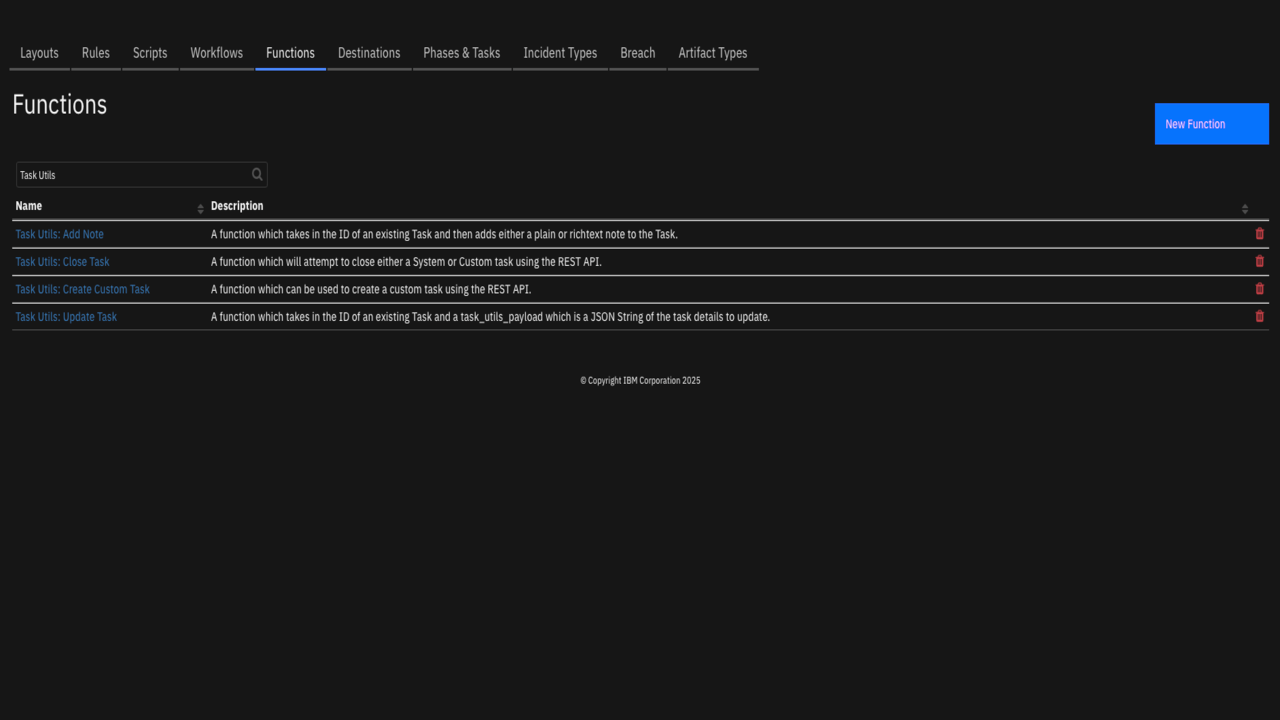Image resolution: width=1280 pixels, height=720 pixels.
Task: Click the New Function button
Action: click(1211, 124)
